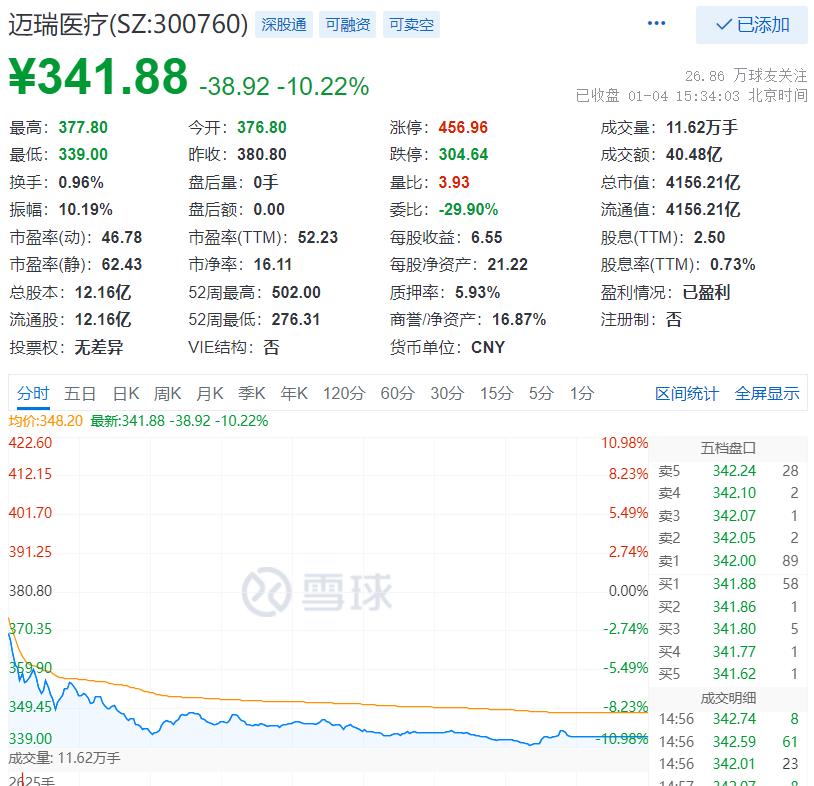814x786 pixels.
Task: Click the 422.60 top axis price label
Action: 30,443
